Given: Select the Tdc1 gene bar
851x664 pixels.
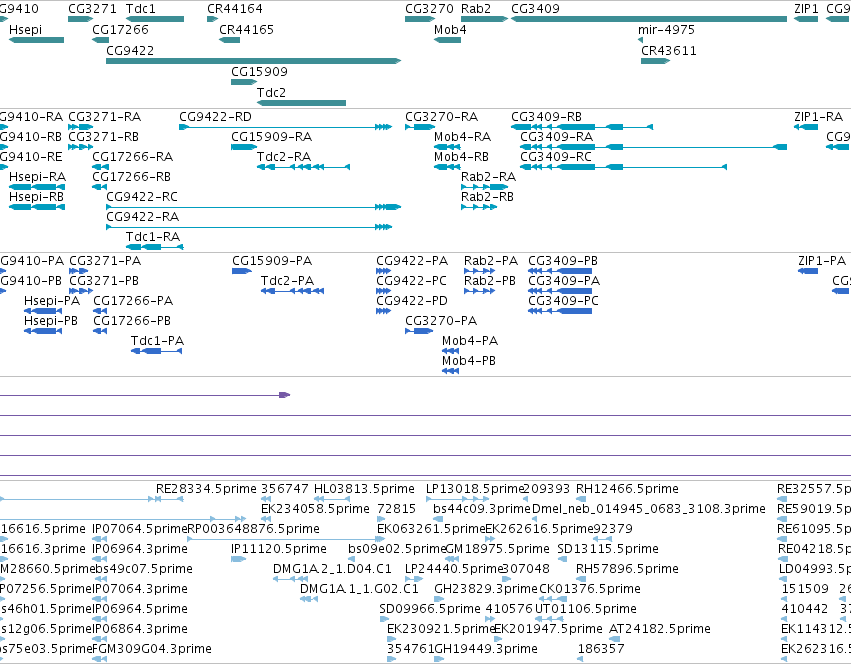Looking at the screenshot, I should [x=155, y=19].
